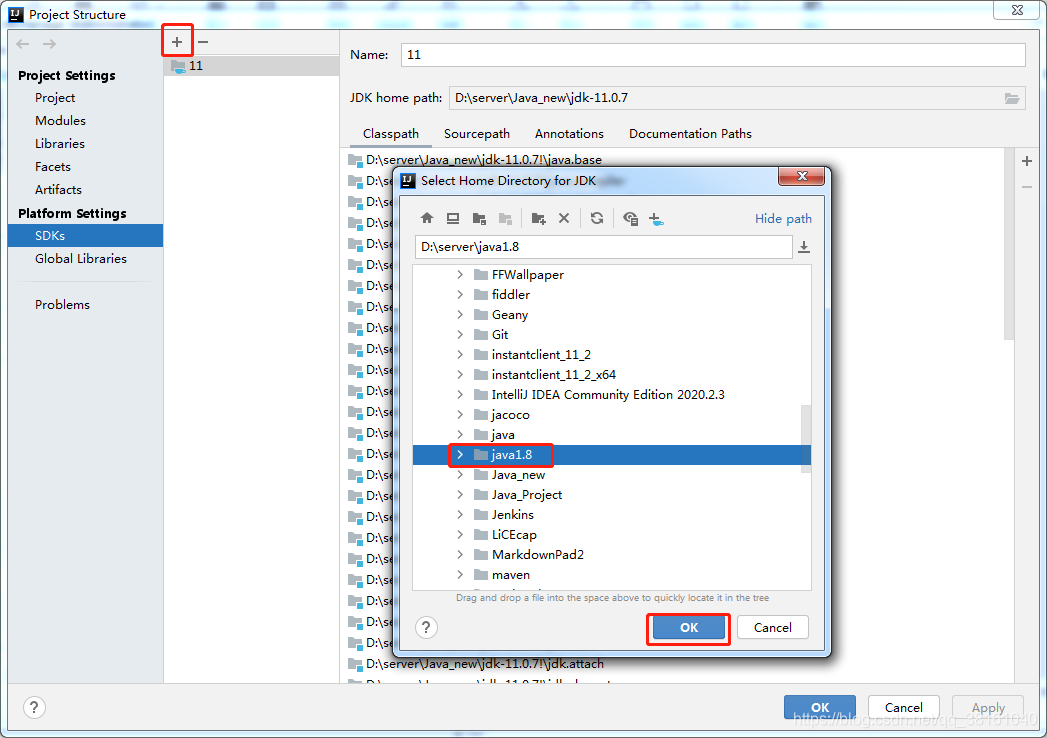
Task: Click the Delete X icon in file chooser
Action: coord(564,218)
